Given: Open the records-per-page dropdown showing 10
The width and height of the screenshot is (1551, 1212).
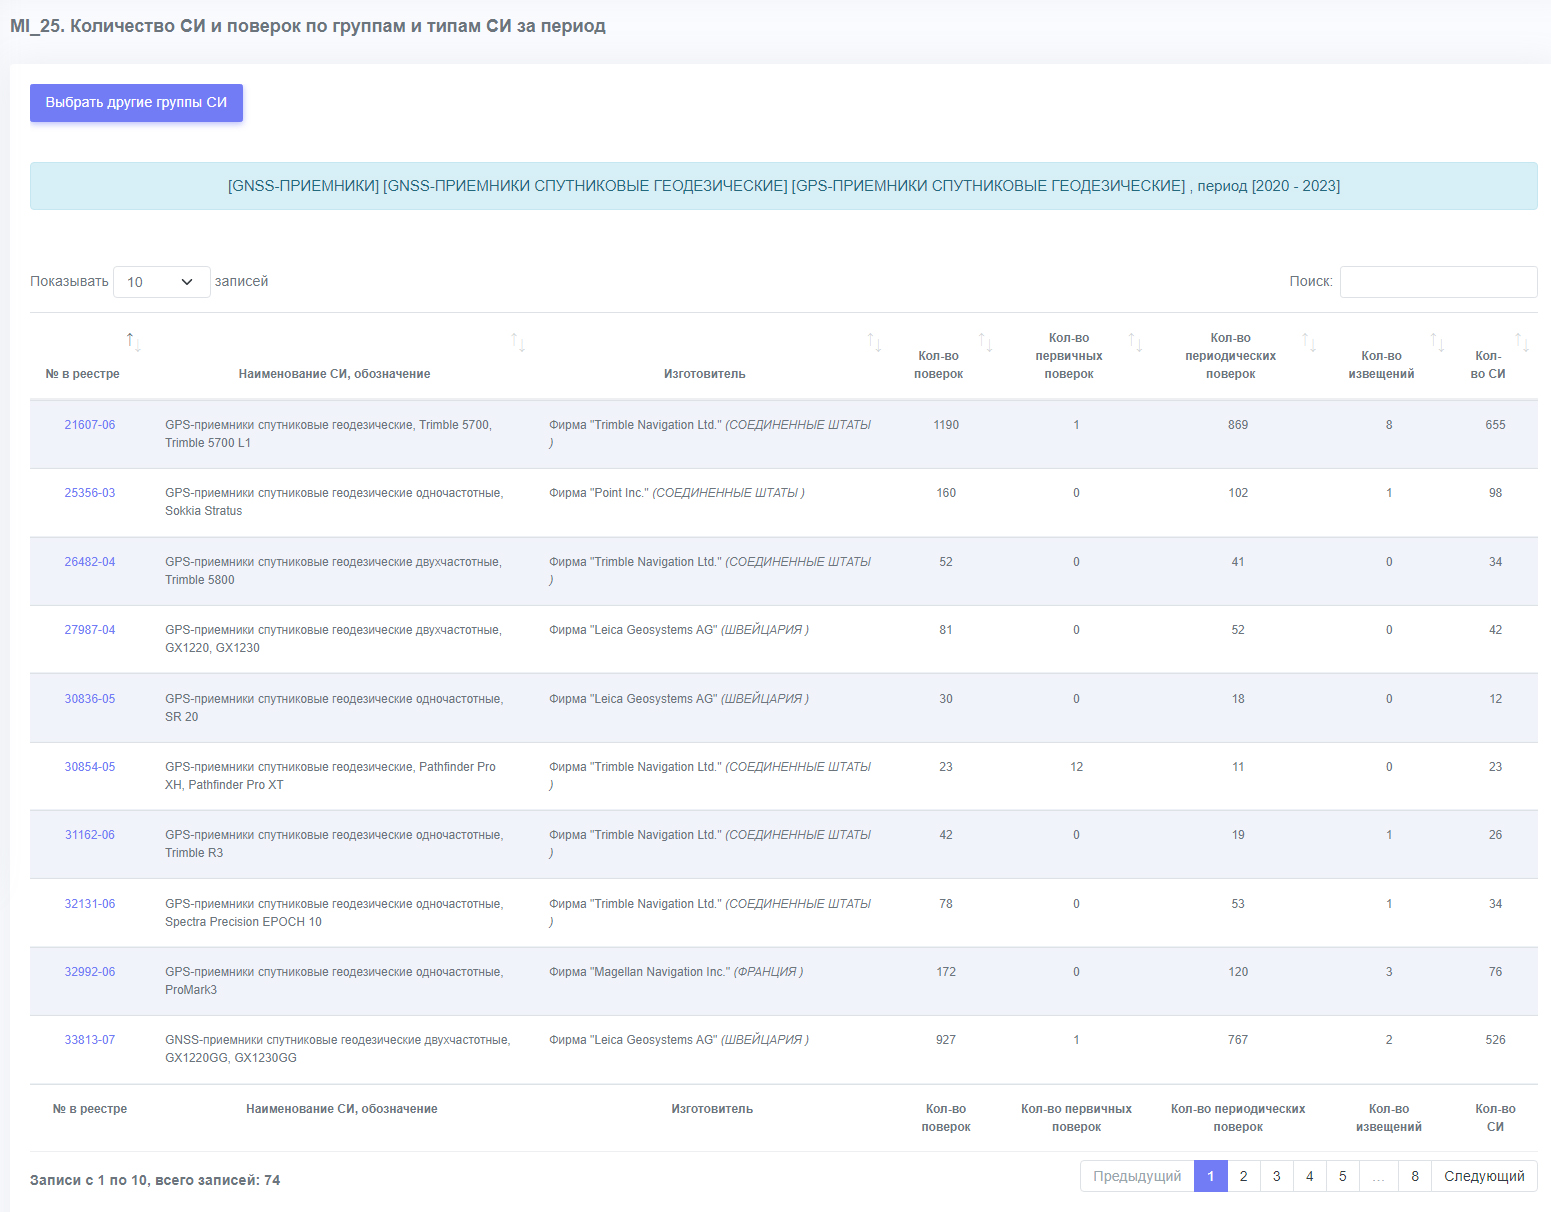Looking at the screenshot, I should pos(162,282).
